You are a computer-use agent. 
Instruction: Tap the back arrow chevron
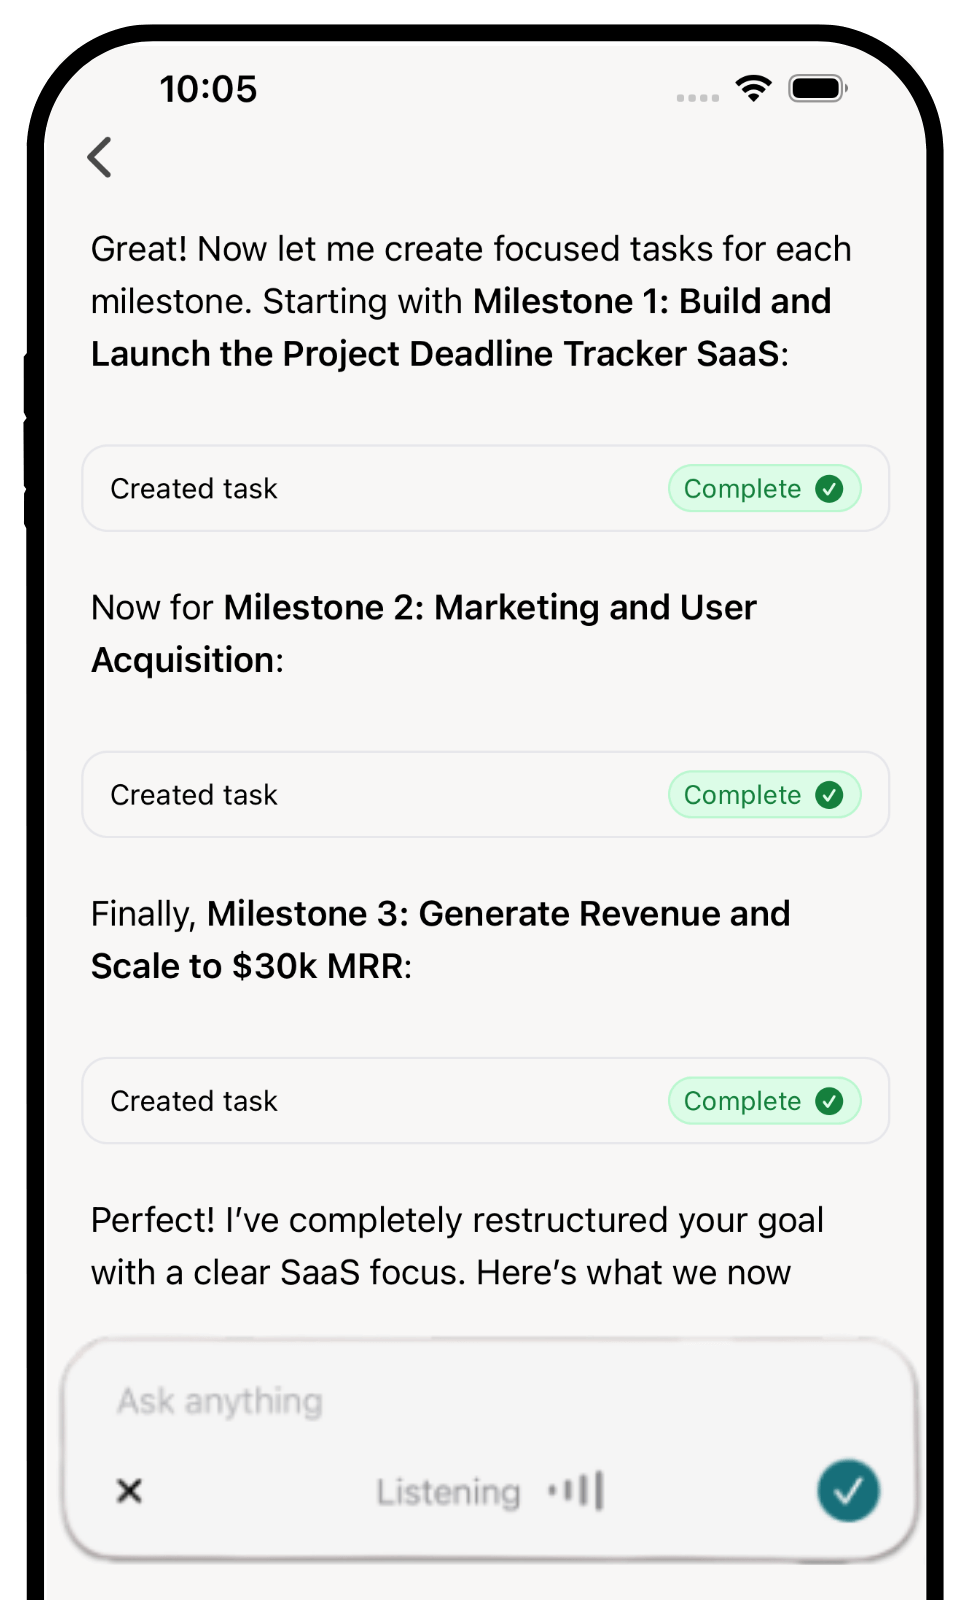(100, 157)
